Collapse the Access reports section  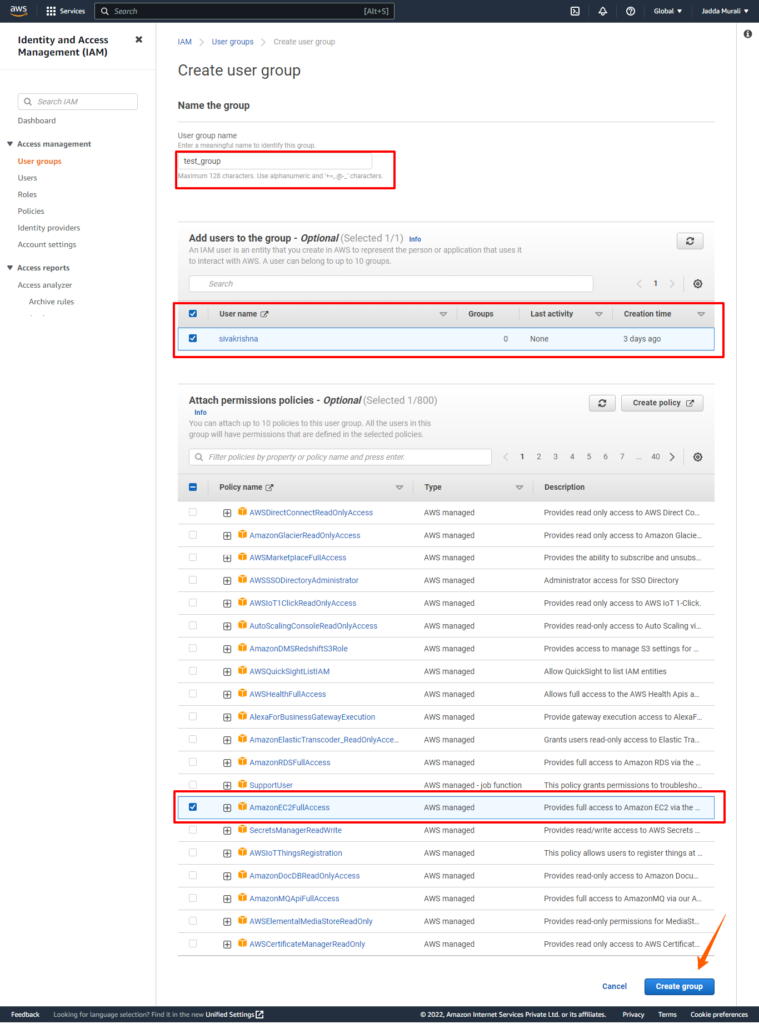click(10, 268)
